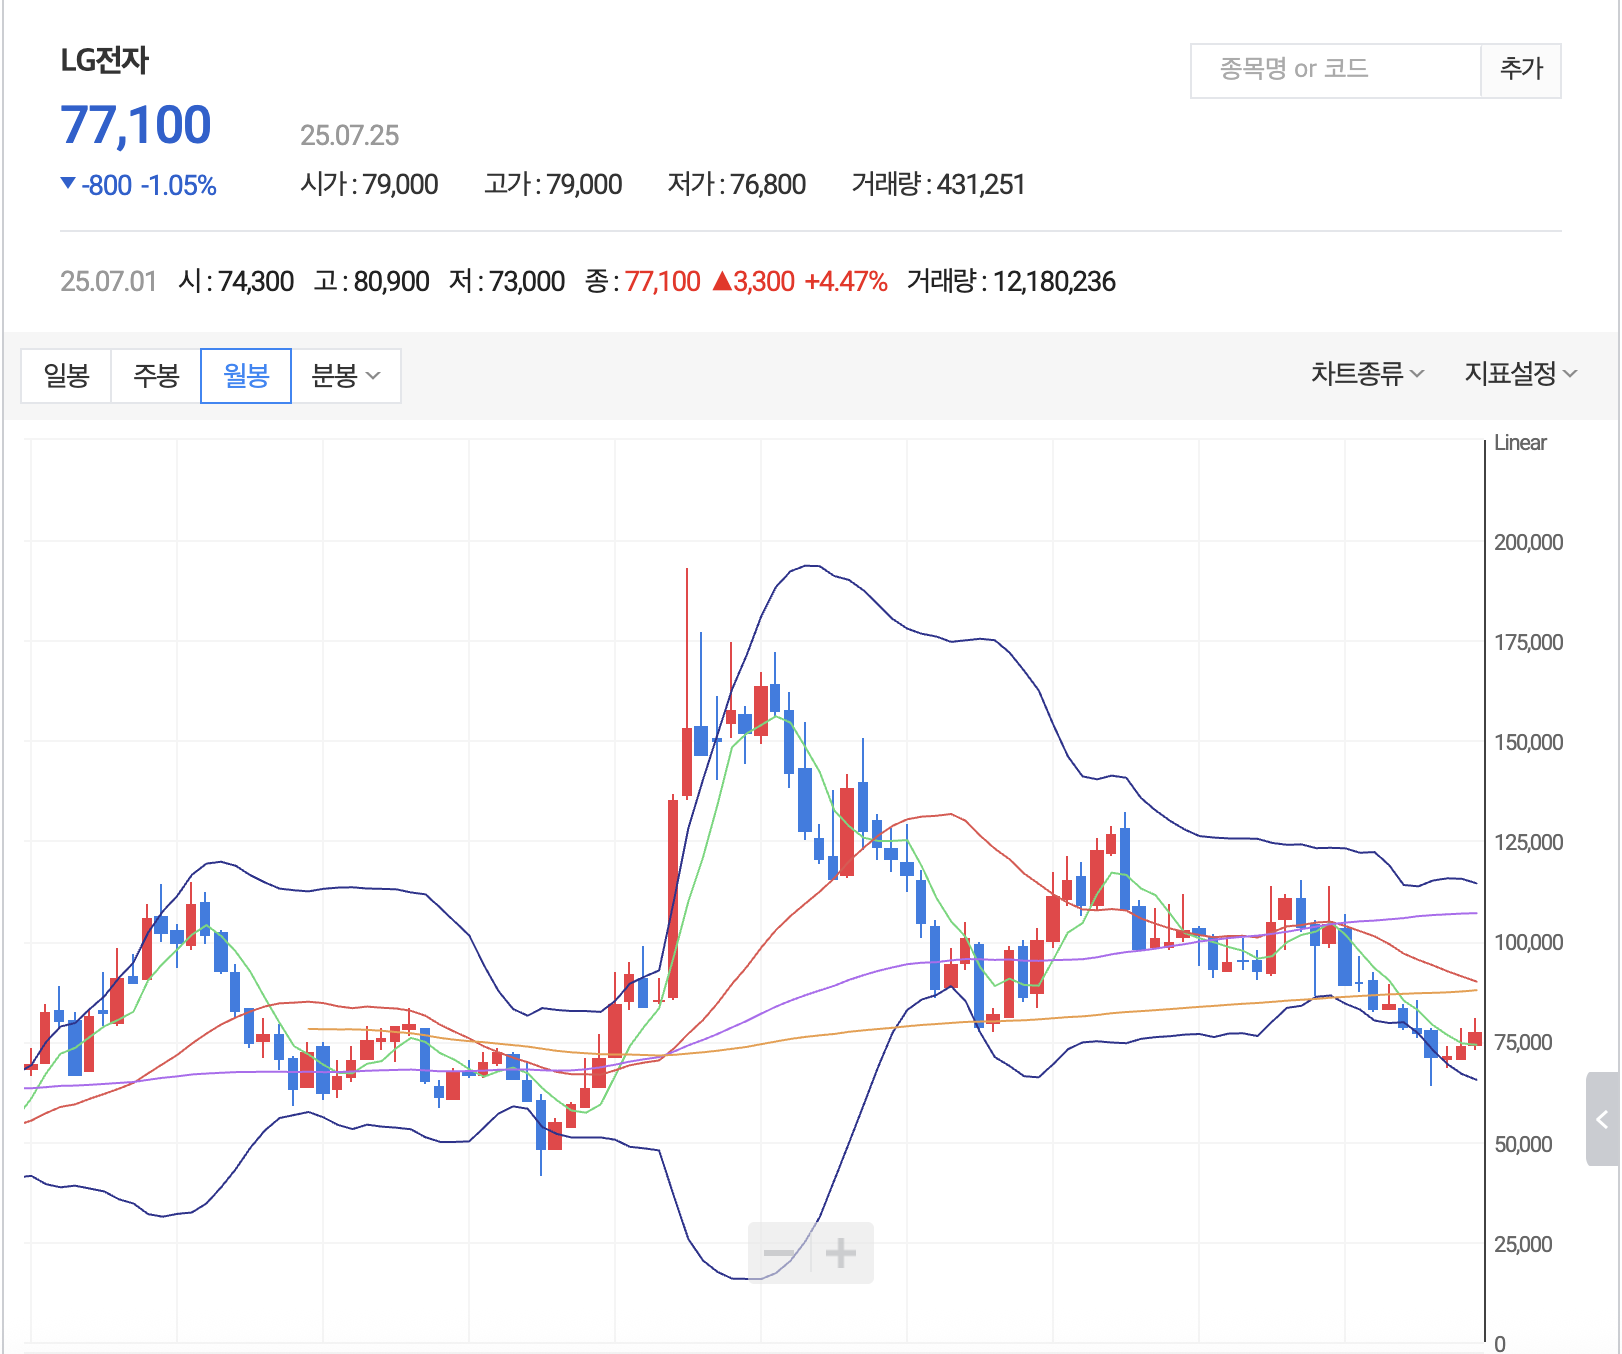Select the 월봉 monthly chart tab

click(246, 376)
